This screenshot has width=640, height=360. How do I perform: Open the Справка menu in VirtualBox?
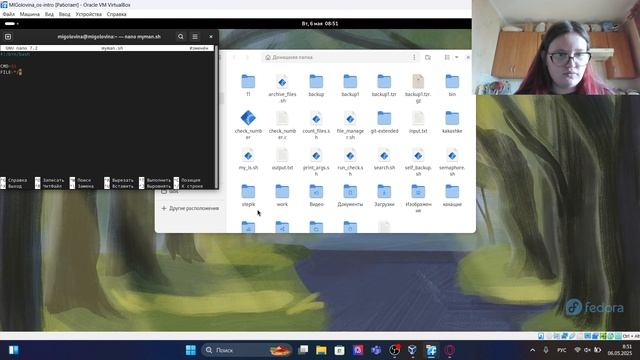point(116,14)
